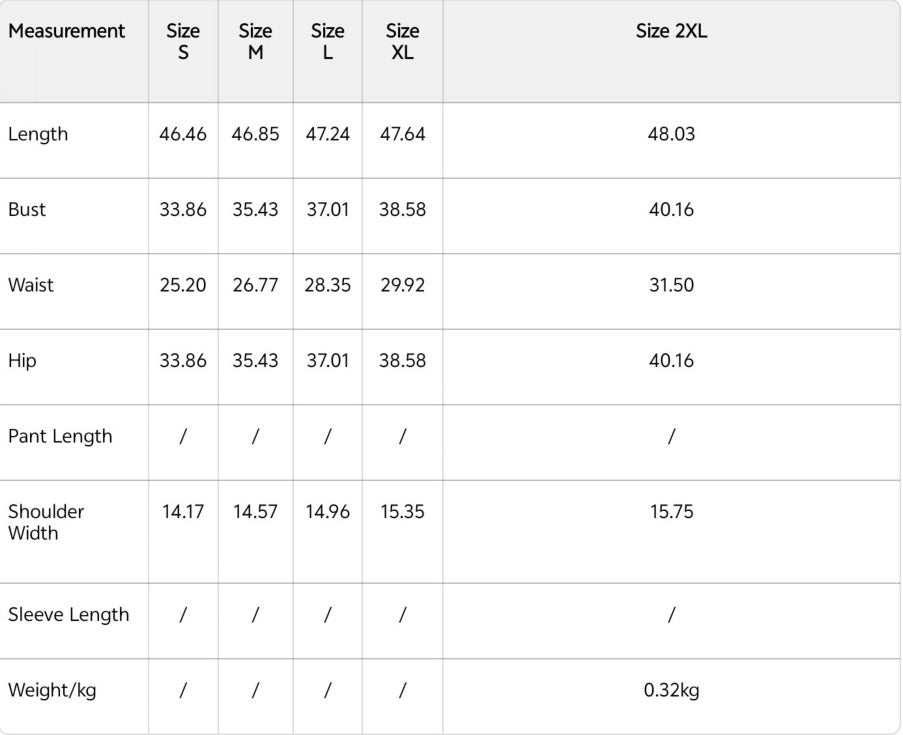Click the Length row label
This screenshot has width=903, height=735.
pos(38,134)
